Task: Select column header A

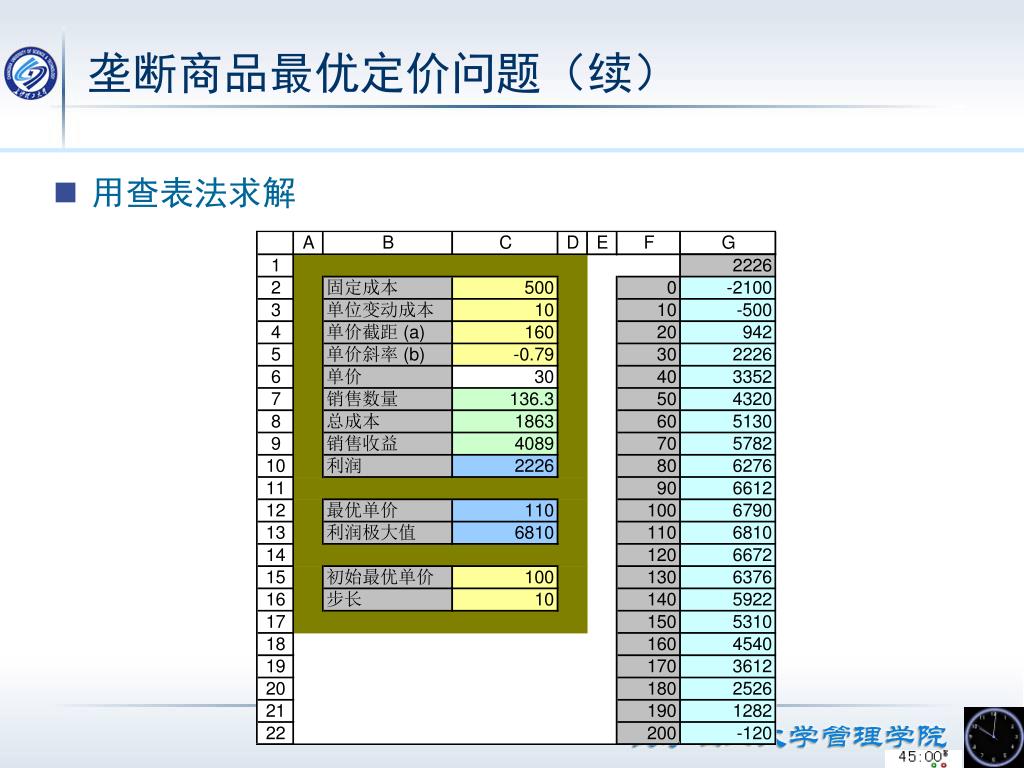Action: (x=308, y=243)
